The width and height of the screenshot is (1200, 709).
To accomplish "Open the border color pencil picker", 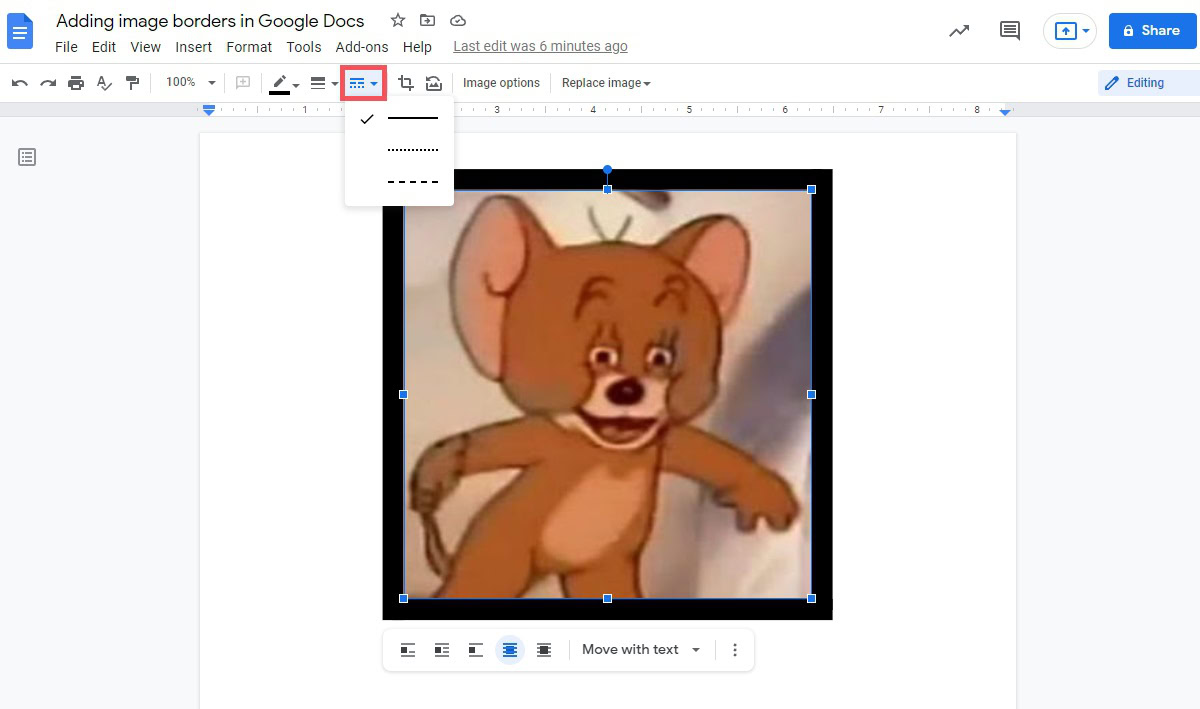I will [284, 83].
